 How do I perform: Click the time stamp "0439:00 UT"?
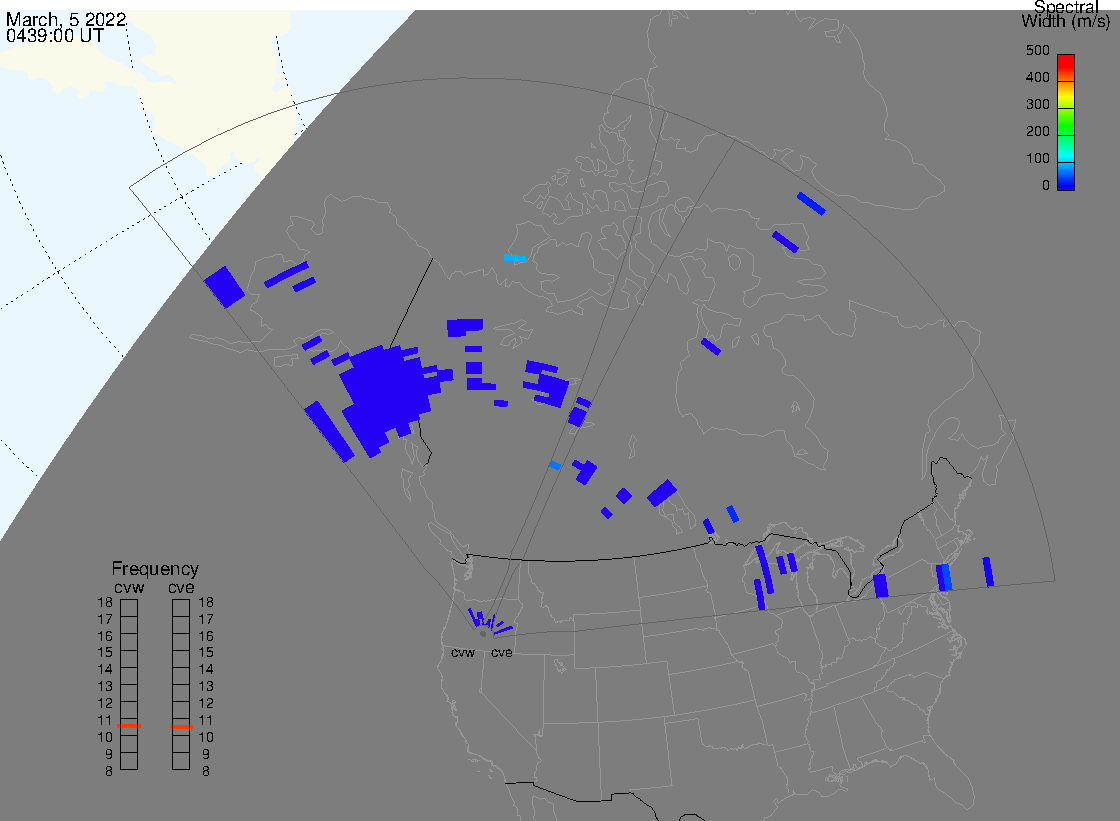55,36
